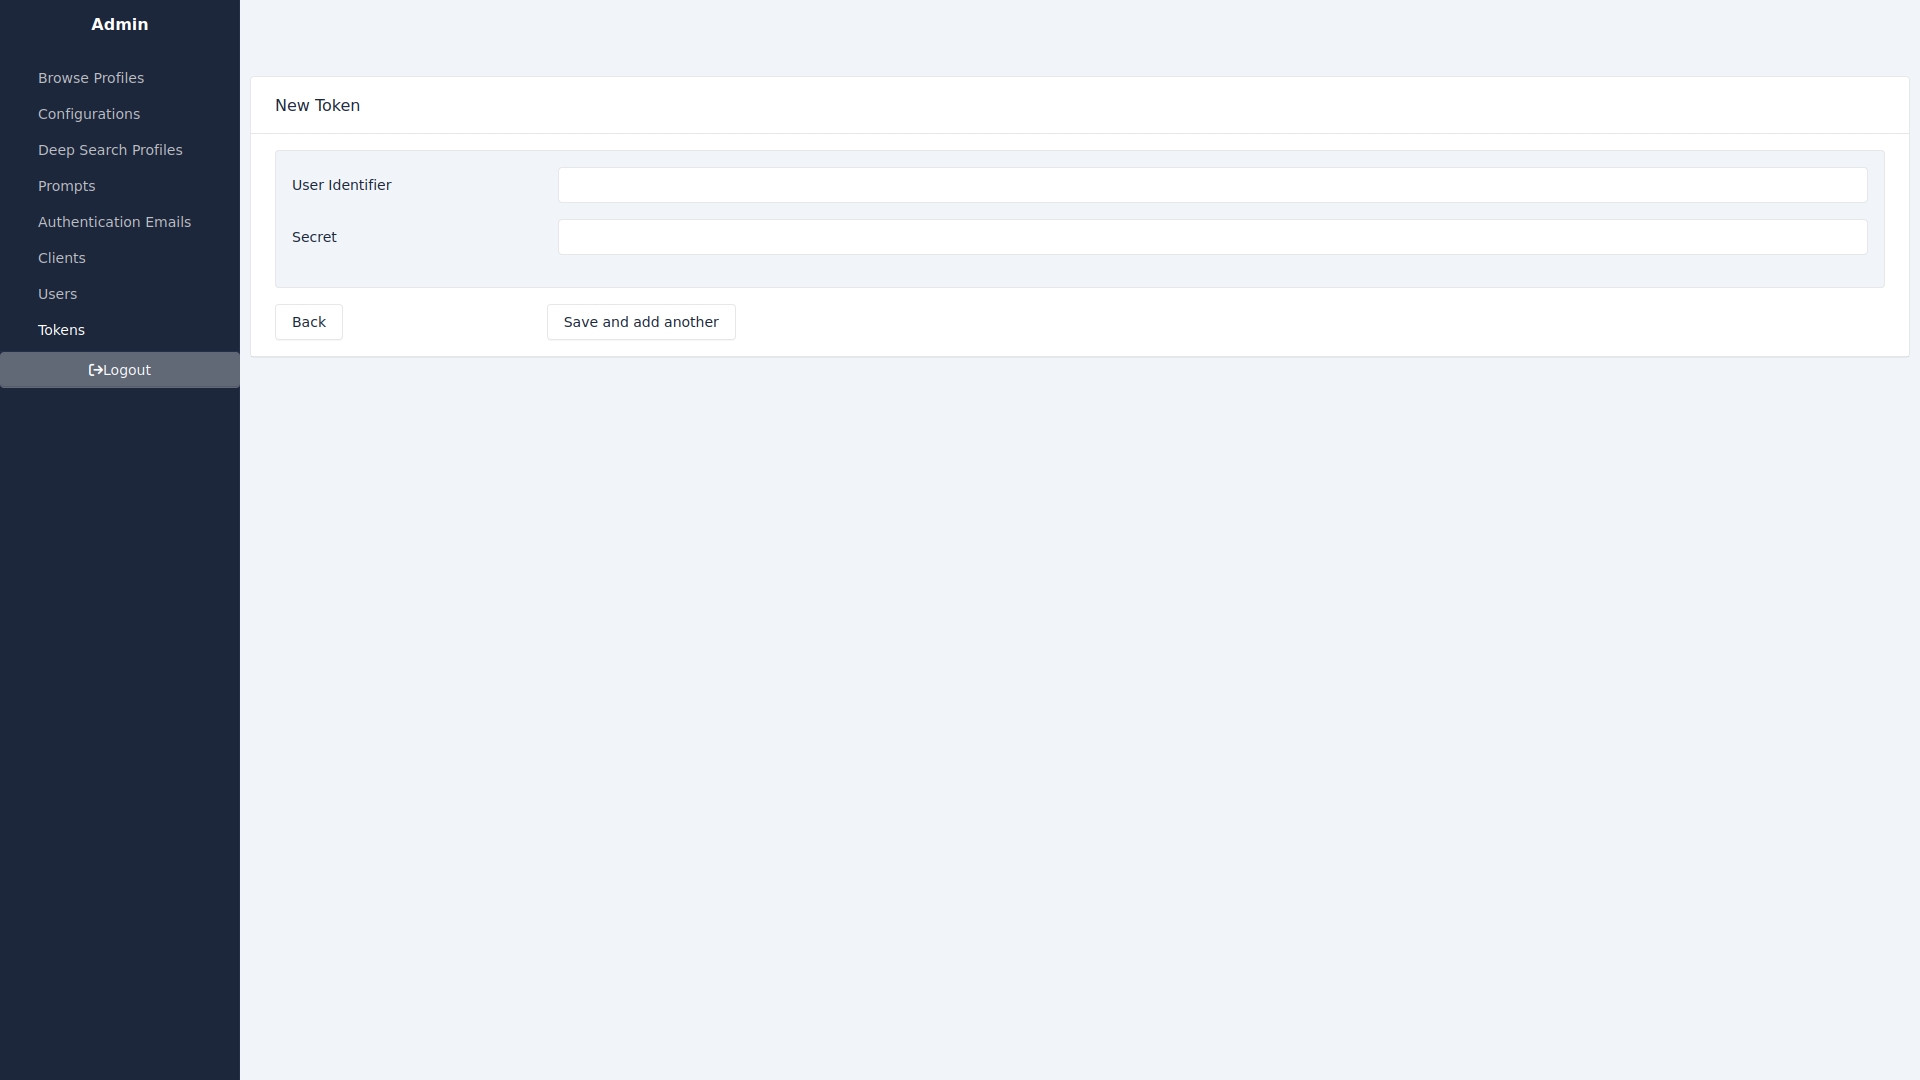Open the Users section
Screen dimensions: 1920x1080
pyautogui.click(x=57, y=294)
